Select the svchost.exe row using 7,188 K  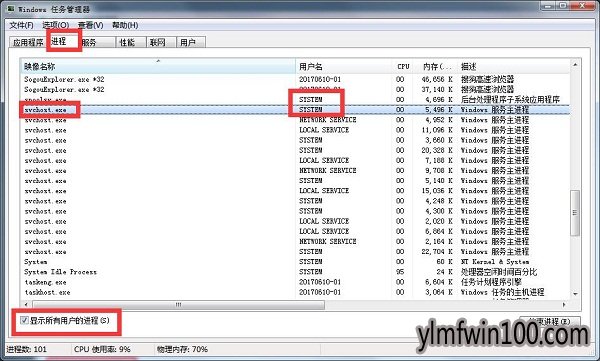click(x=295, y=160)
